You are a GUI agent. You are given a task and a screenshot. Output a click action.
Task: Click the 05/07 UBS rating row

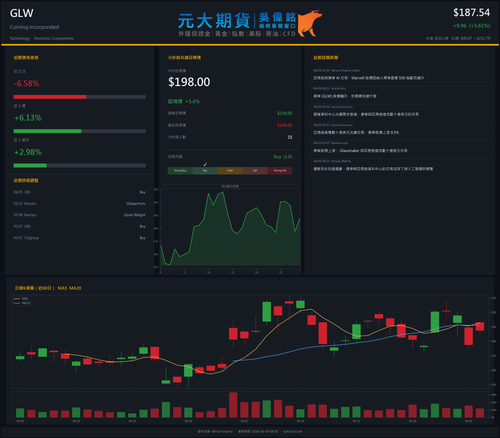(x=80, y=226)
